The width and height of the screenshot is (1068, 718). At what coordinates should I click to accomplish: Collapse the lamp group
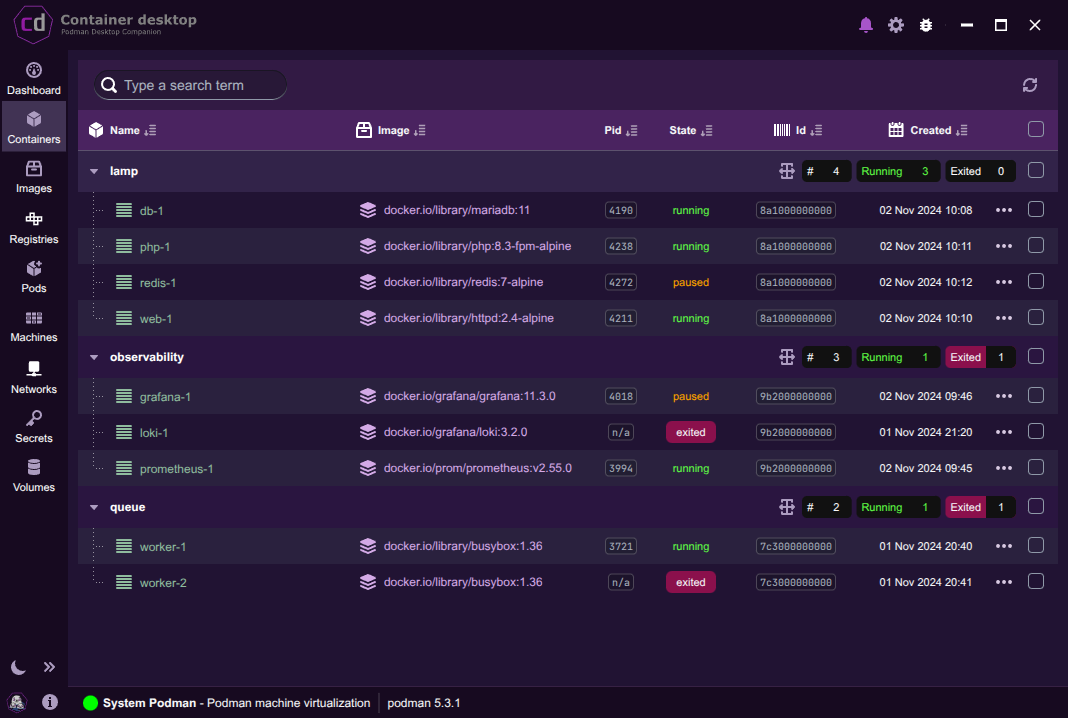click(x=94, y=172)
